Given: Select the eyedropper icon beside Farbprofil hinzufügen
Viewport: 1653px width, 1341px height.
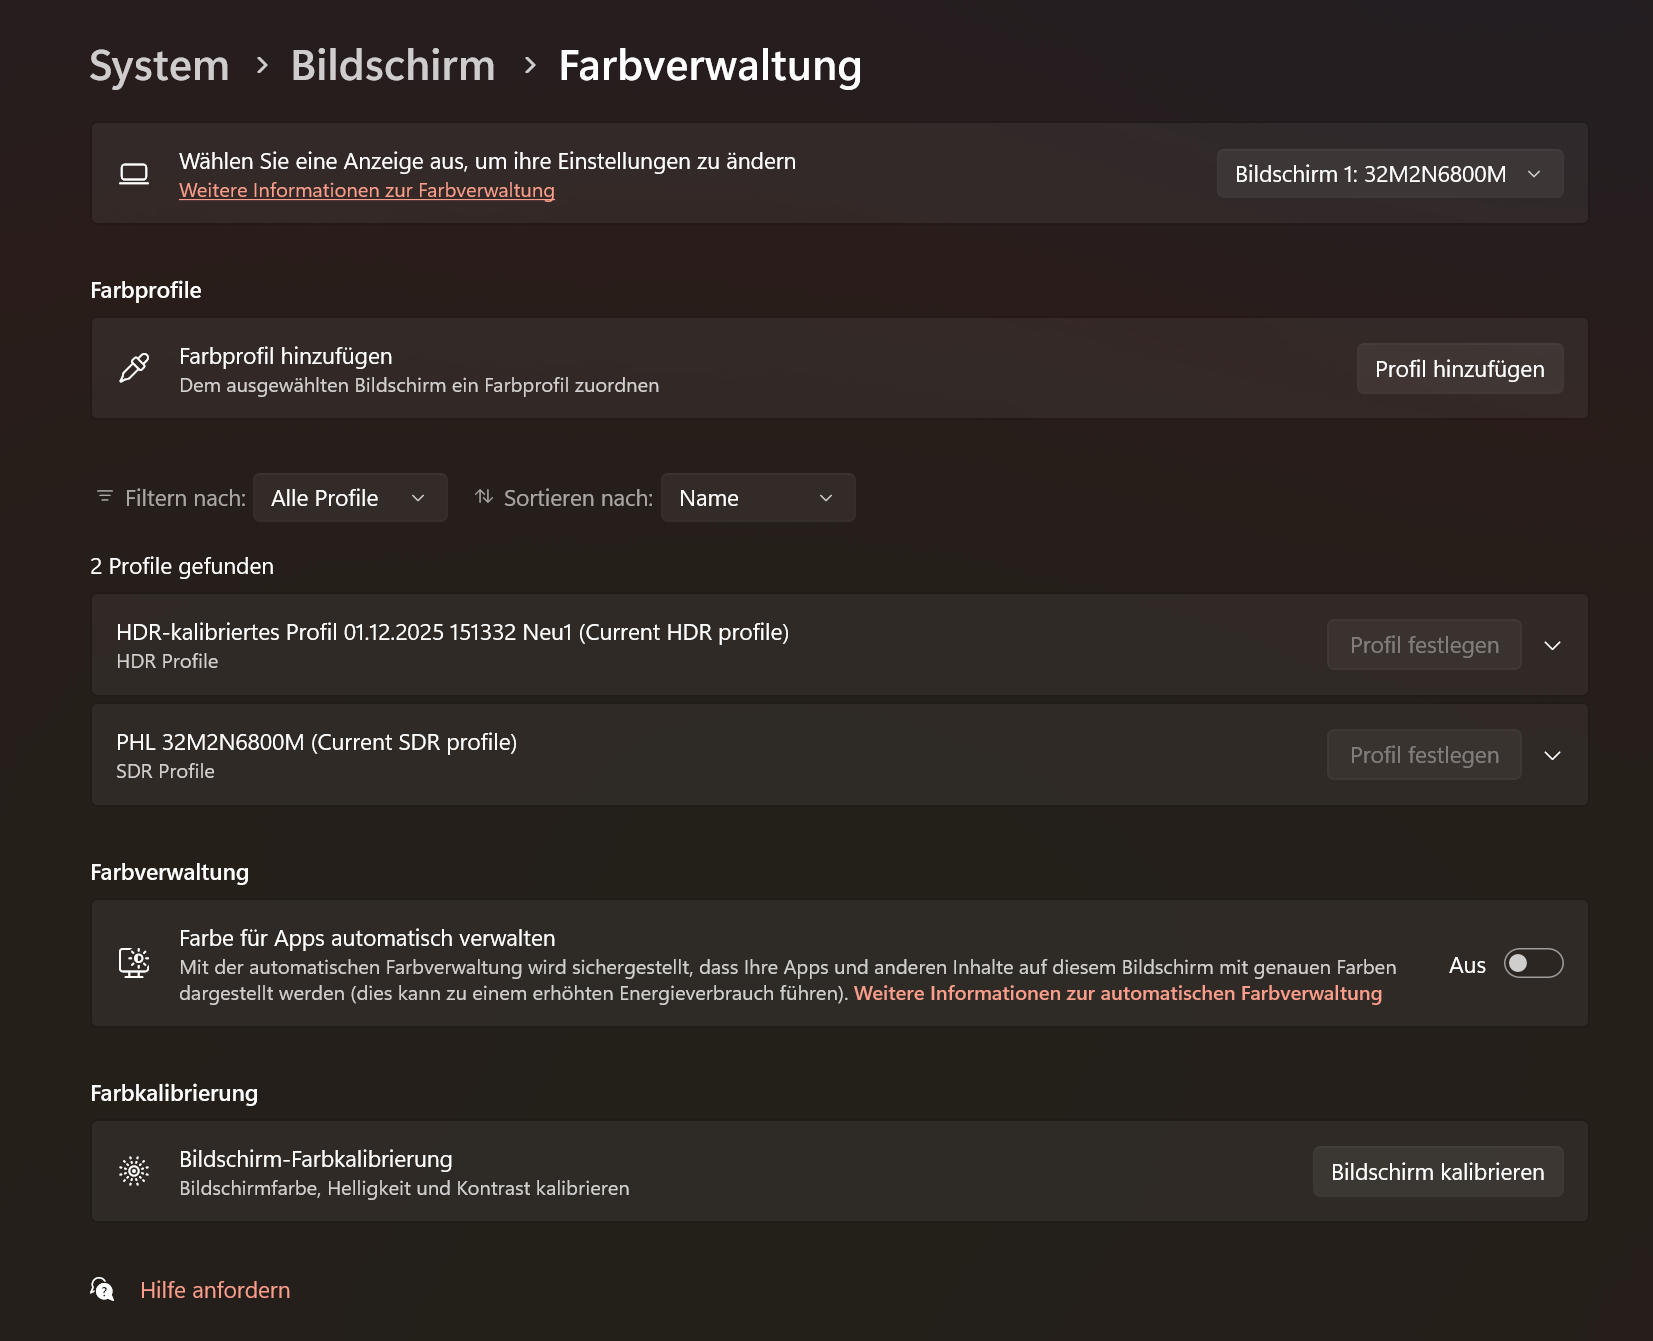Looking at the screenshot, I should (x=133, y=369).
